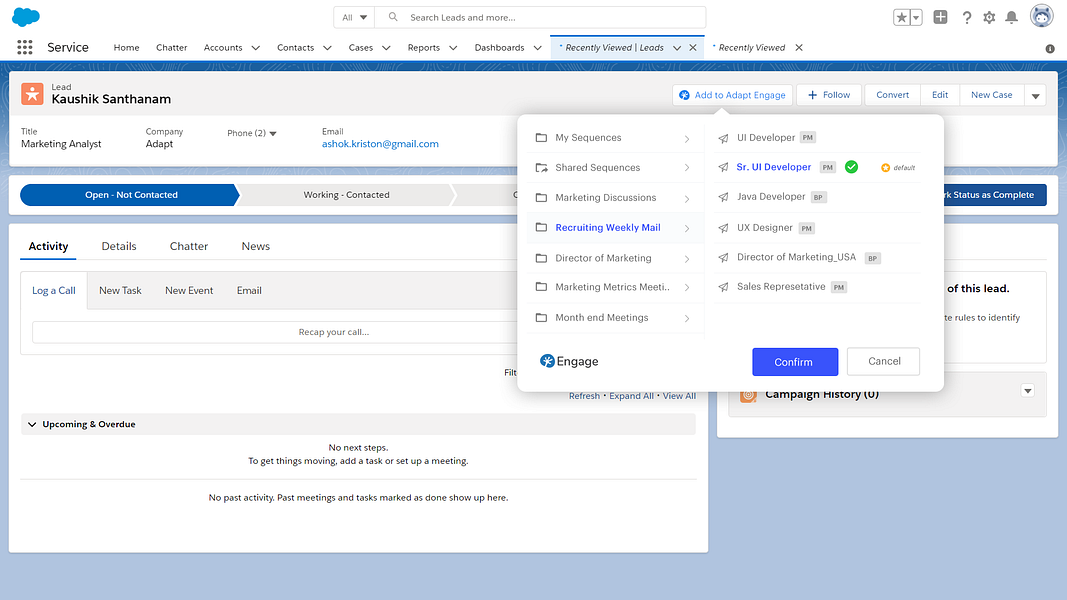Click the Follow button
This screenshot has width=1067, height=600.
pos(829,95)
